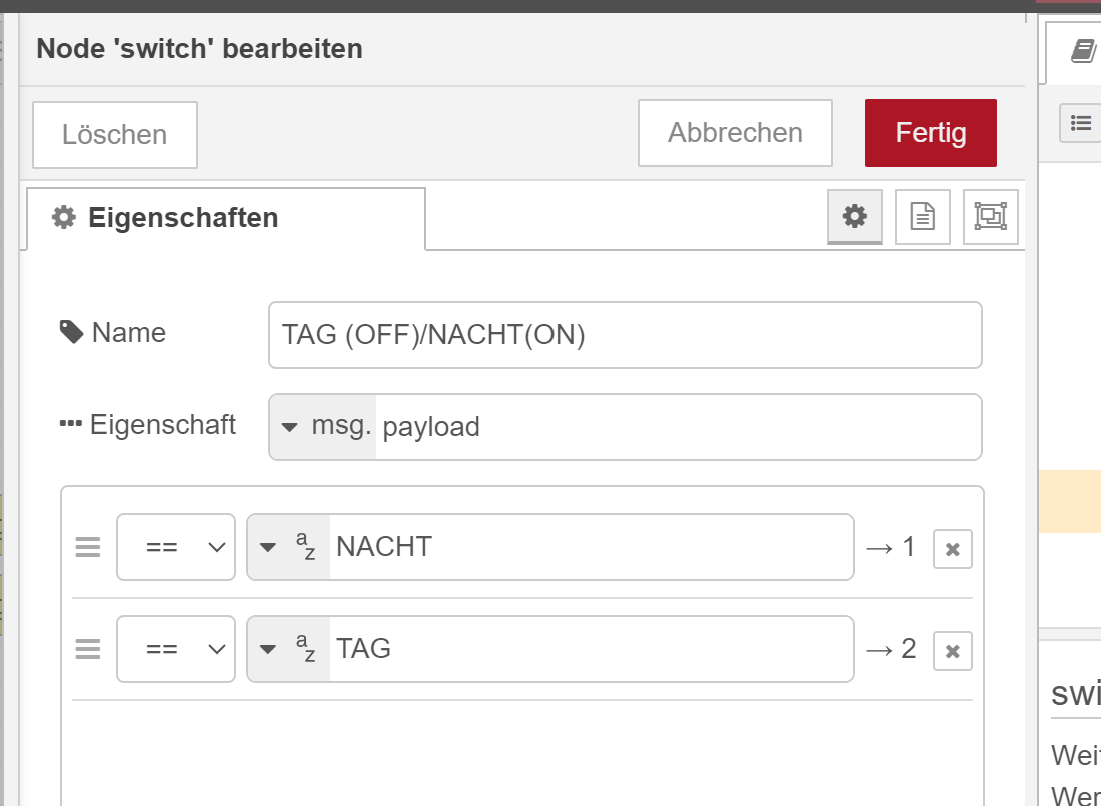Open node properties gear icon
Image resolution: width=1102 pixels, height=806 pixels.
pyautogui.click(x=854, y=216)
